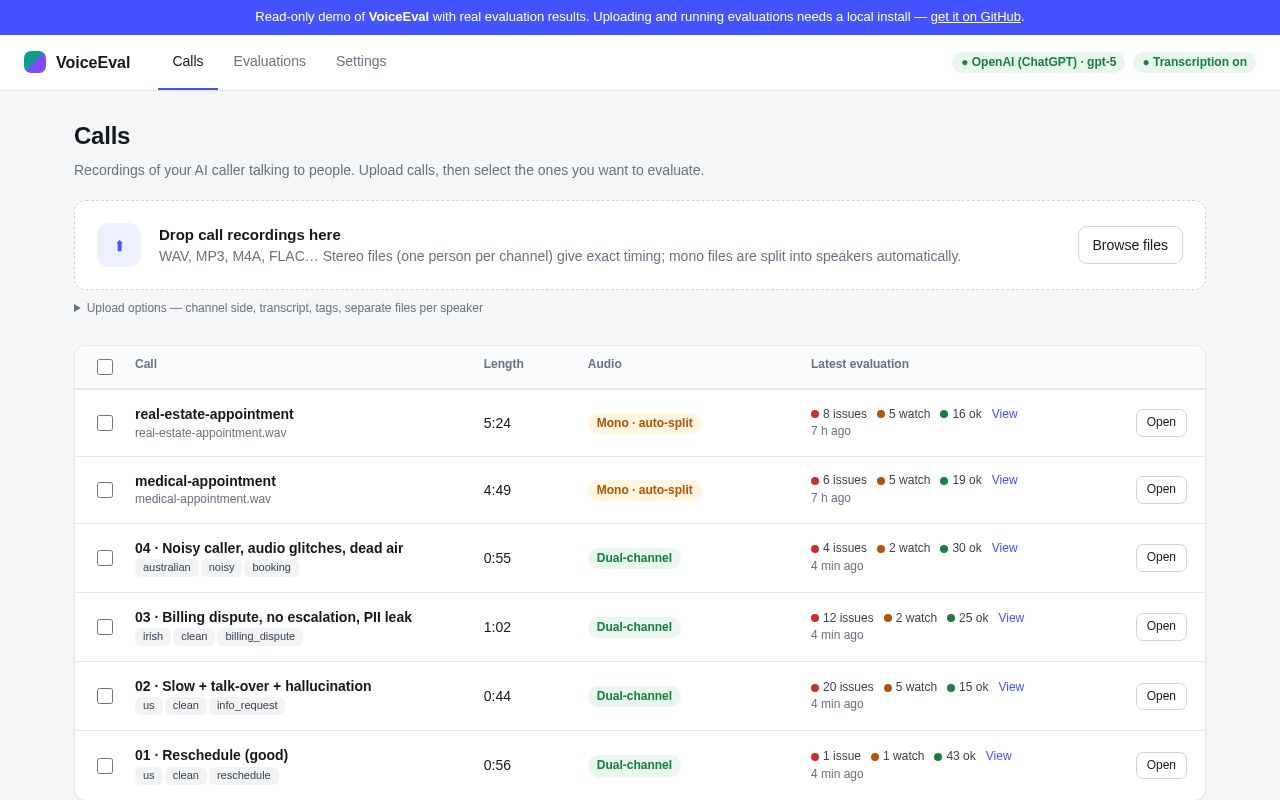Open the 01 Reschedule (good) call
Screen dimensions: 1280x800
point(1161,766)
